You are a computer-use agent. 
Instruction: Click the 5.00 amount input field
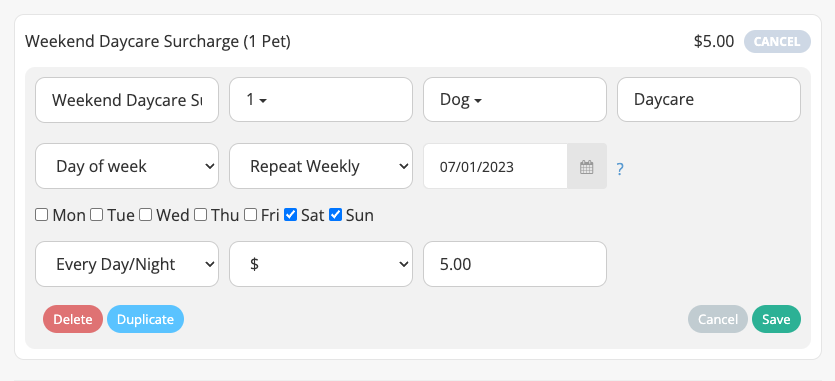point(514,264)
